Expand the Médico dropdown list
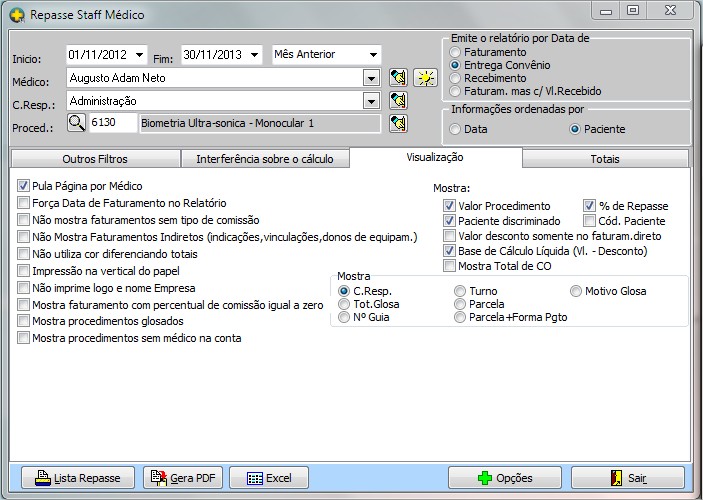This screenshot has width=703, height=500. (371, 77)
